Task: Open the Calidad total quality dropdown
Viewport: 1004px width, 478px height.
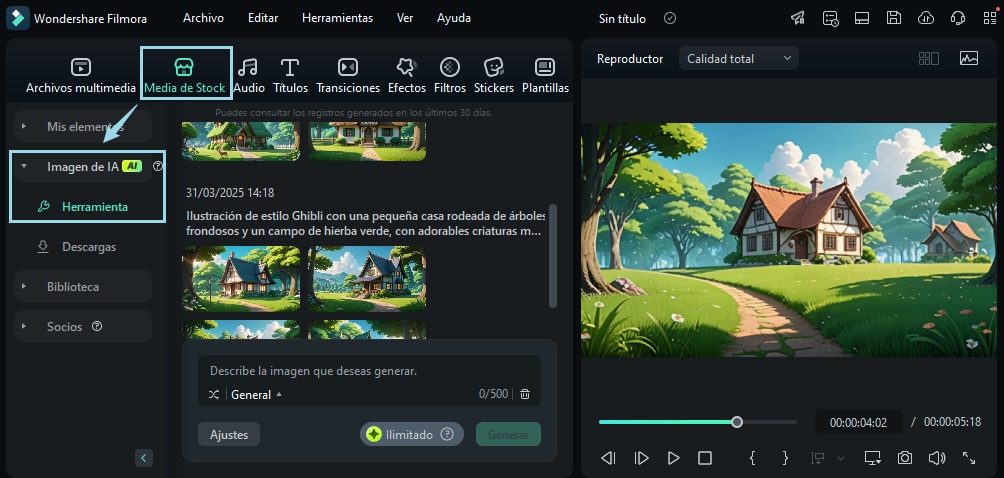Action: [x=739, y=58]
